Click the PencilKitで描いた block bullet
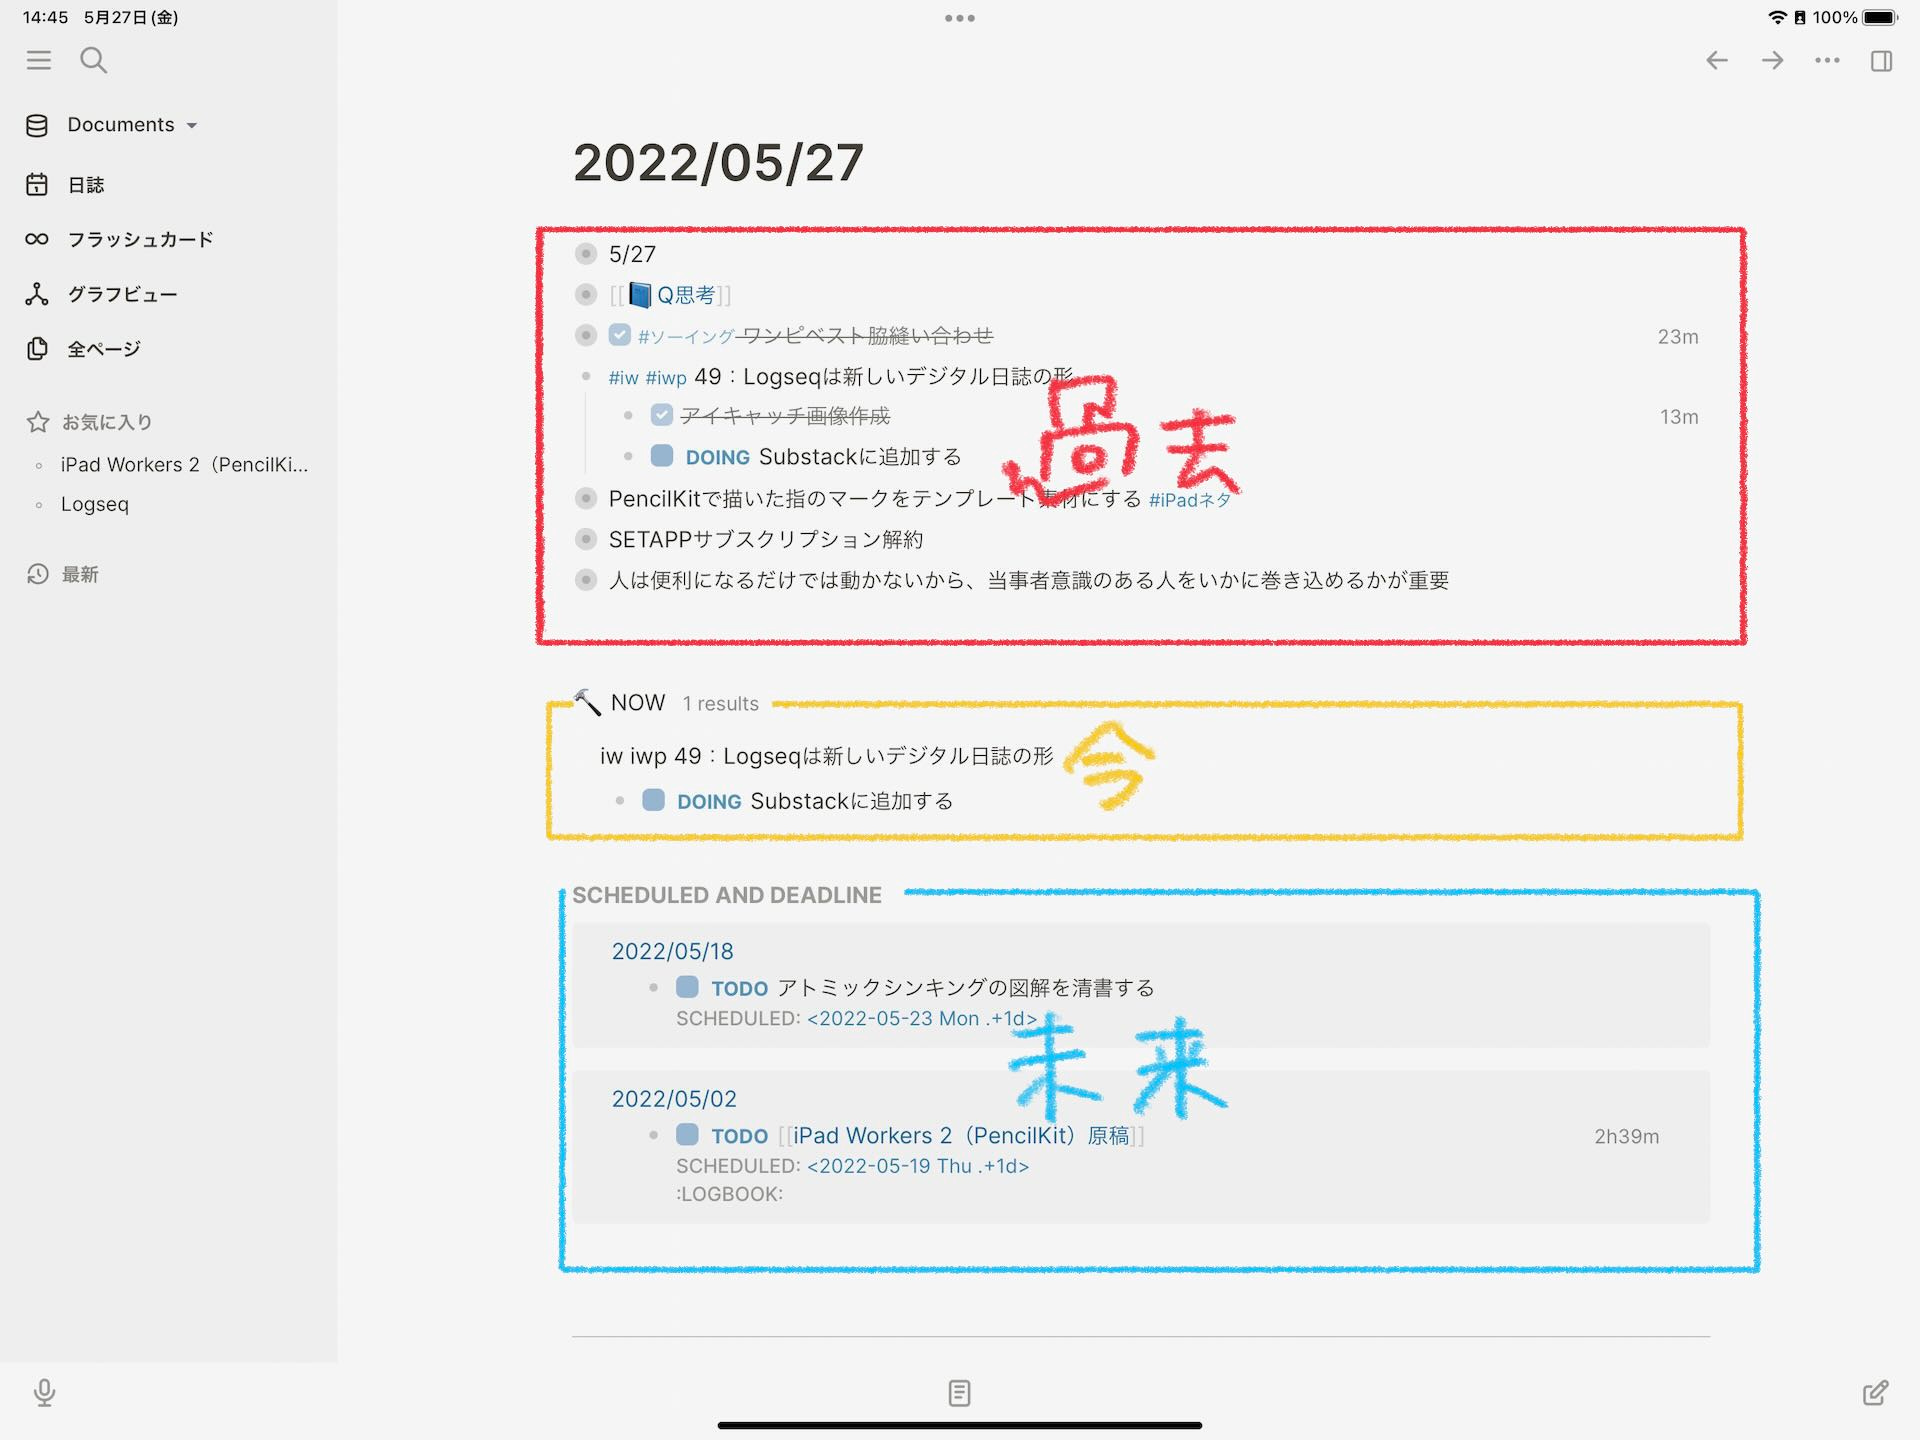 click(586, 498)
